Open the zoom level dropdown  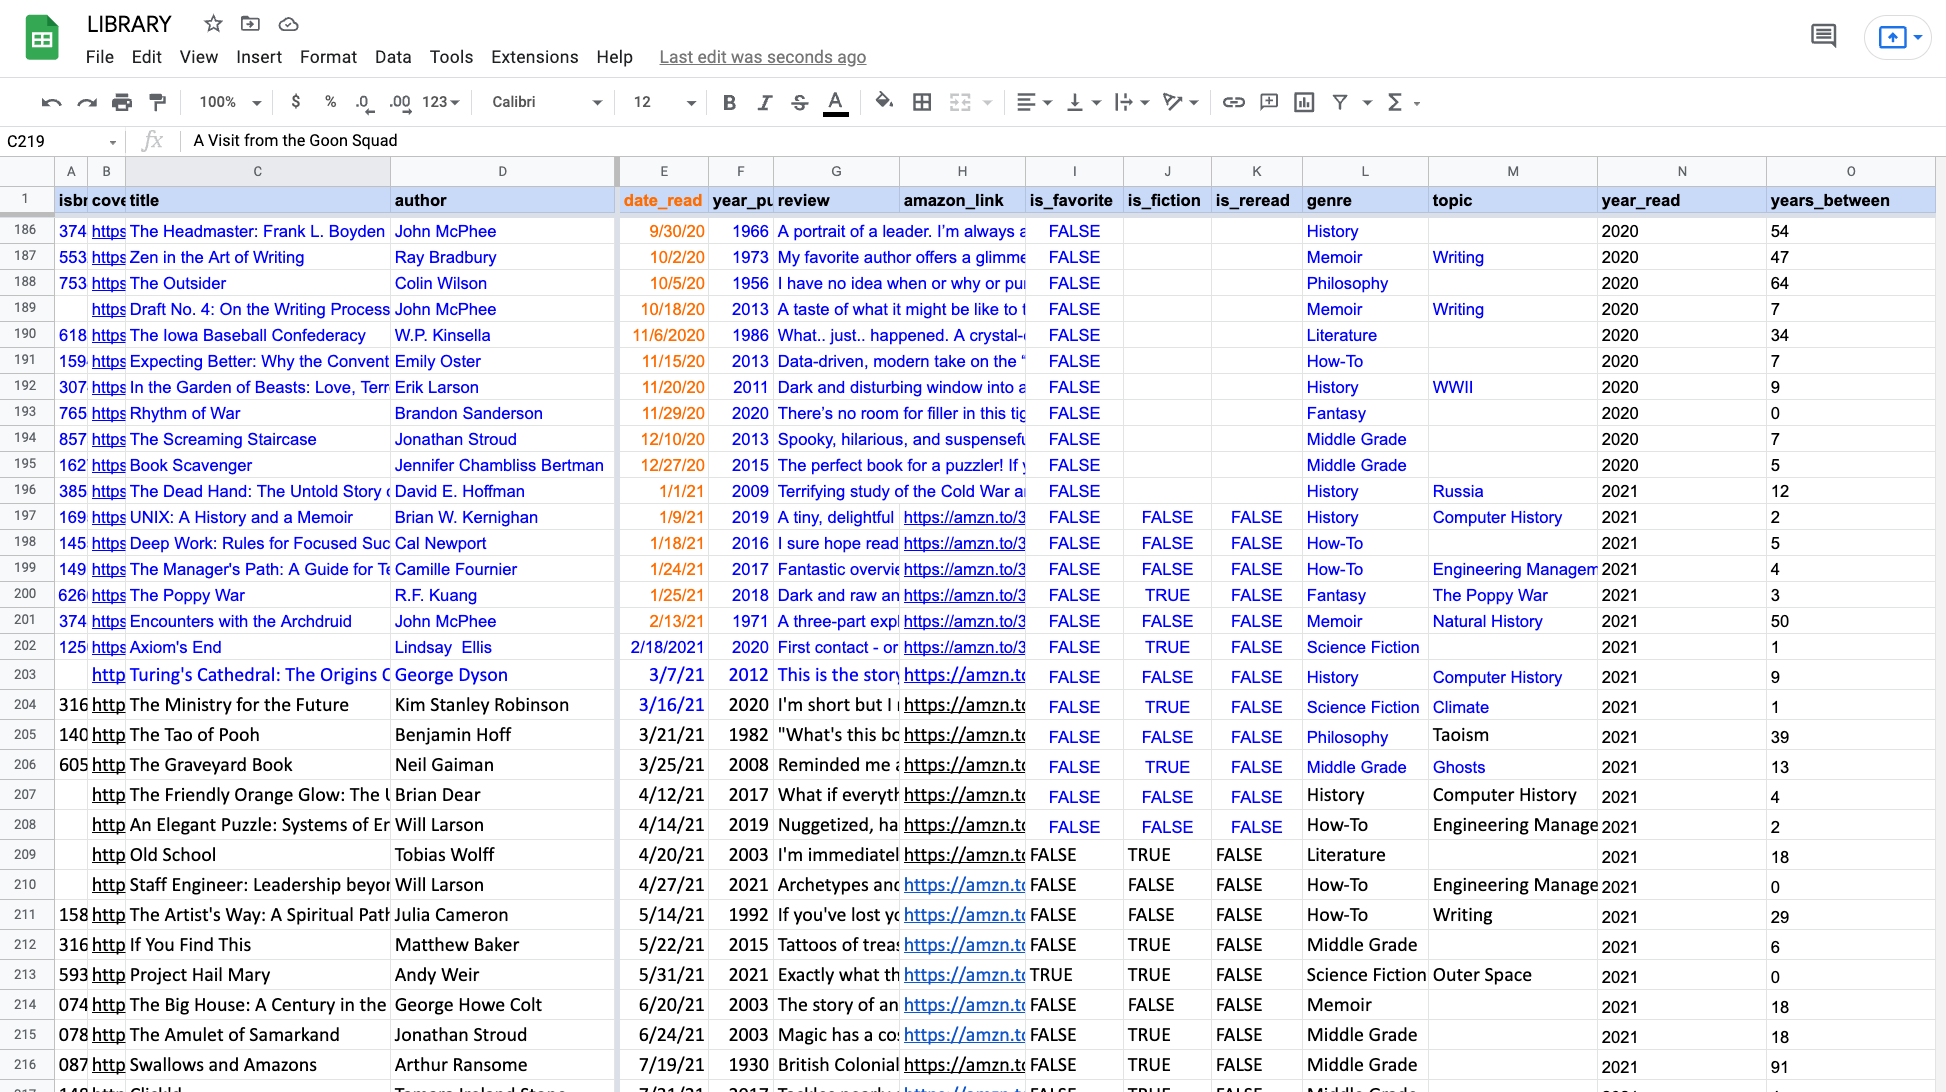[x=228, y=102]
